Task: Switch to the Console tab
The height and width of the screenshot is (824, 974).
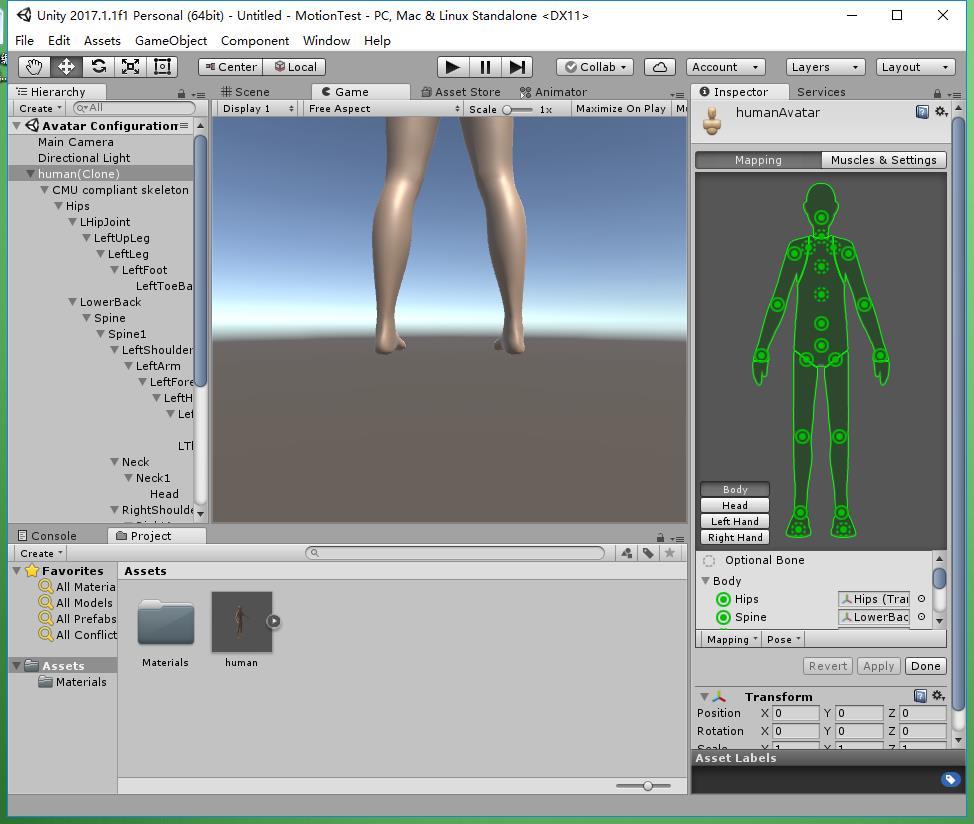Action: point(48,536)
